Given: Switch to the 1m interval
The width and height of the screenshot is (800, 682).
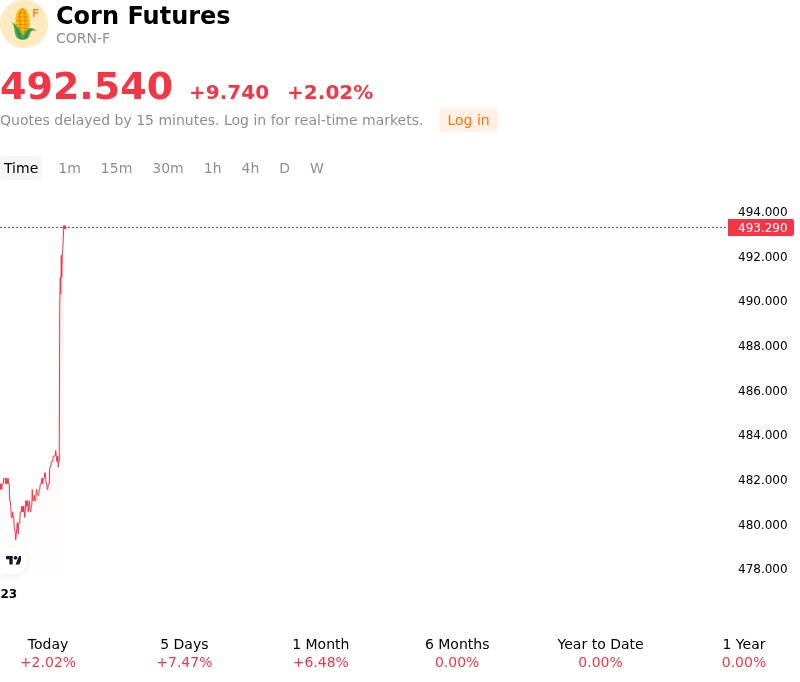Looking at the screenshot, I should pyautogui.click(x=69, y=168).
